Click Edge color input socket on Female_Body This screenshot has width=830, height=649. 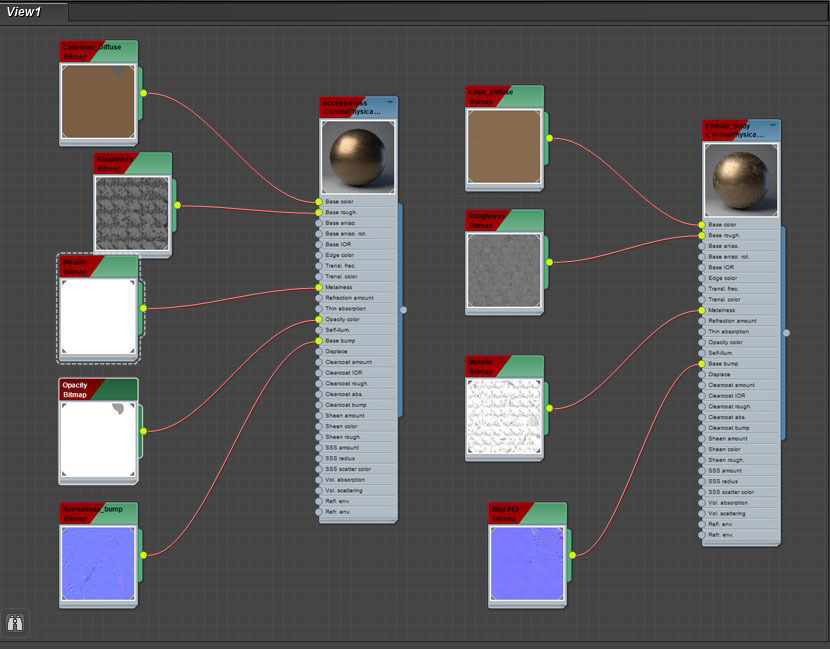pos(701,278)
